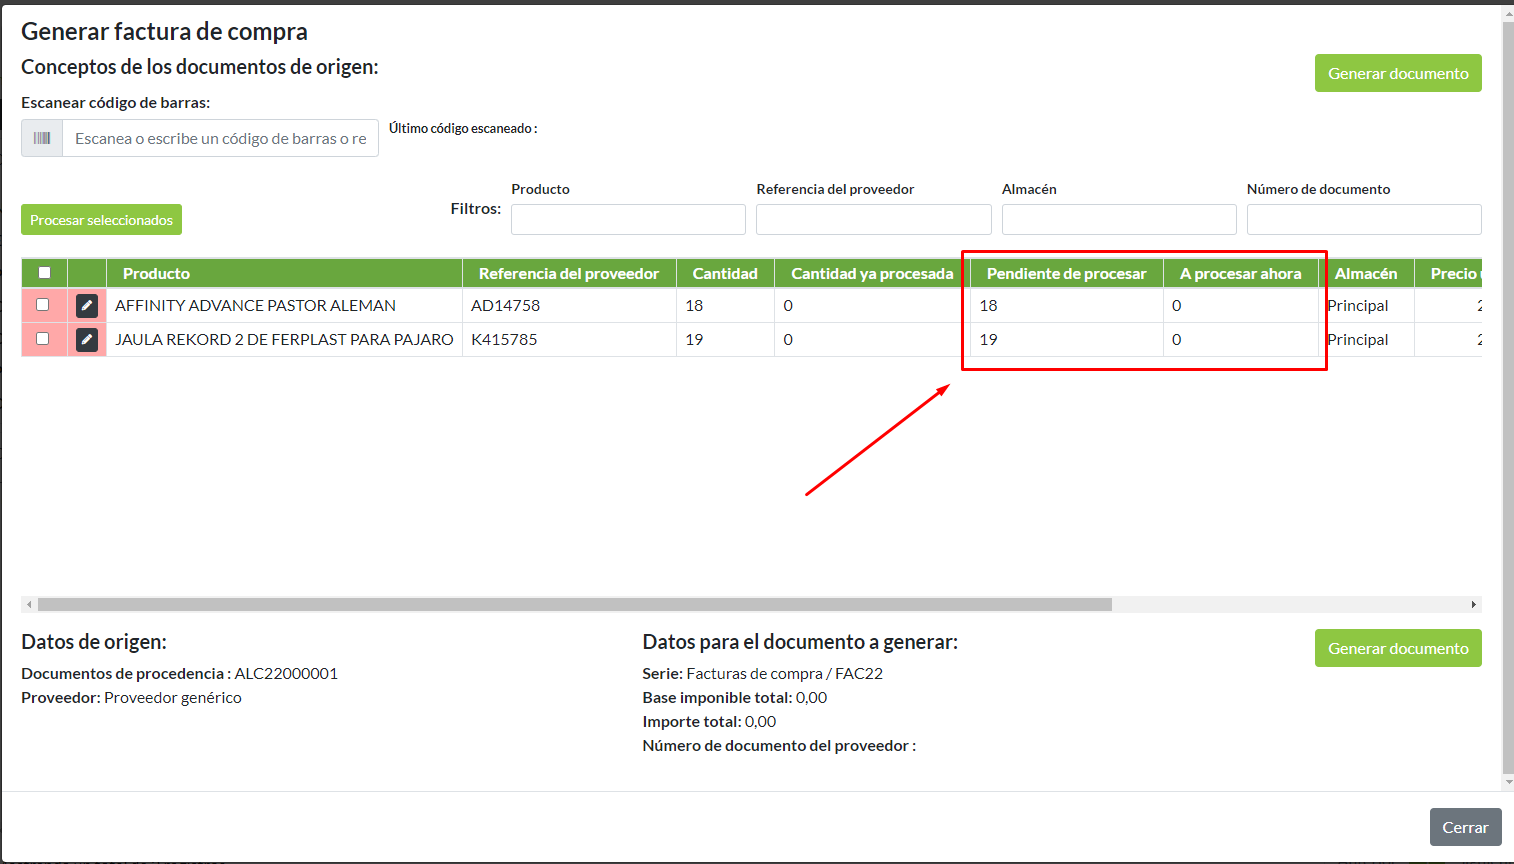Click the Número de documento filter field
Viewport: 1514px width, 864px height.
tap(1363, 219)
